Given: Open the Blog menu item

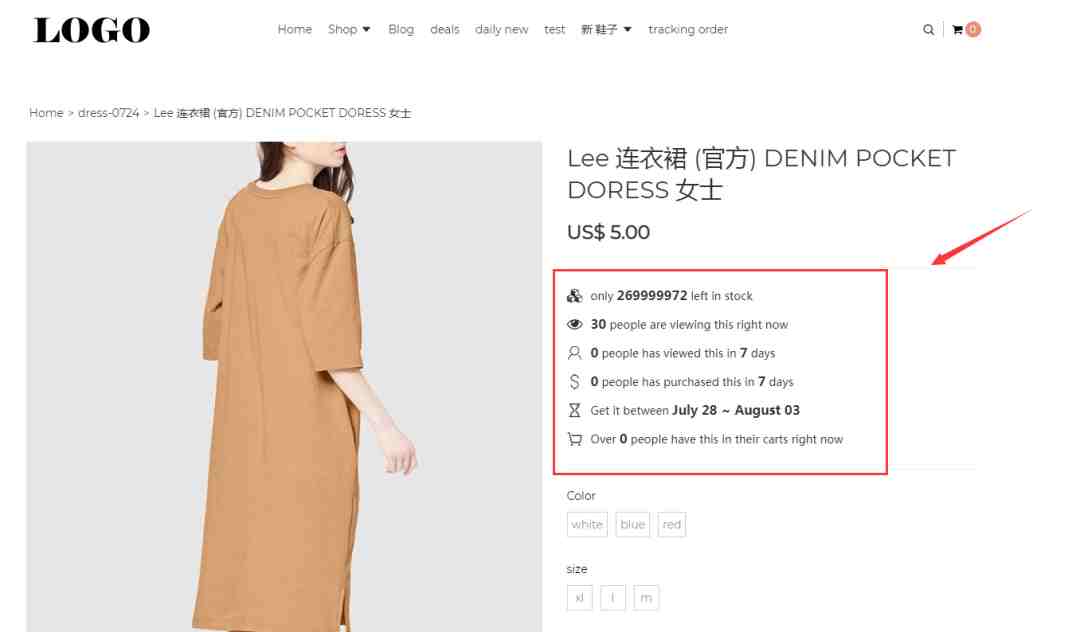Looking at the screenshot, I should 401,30.
